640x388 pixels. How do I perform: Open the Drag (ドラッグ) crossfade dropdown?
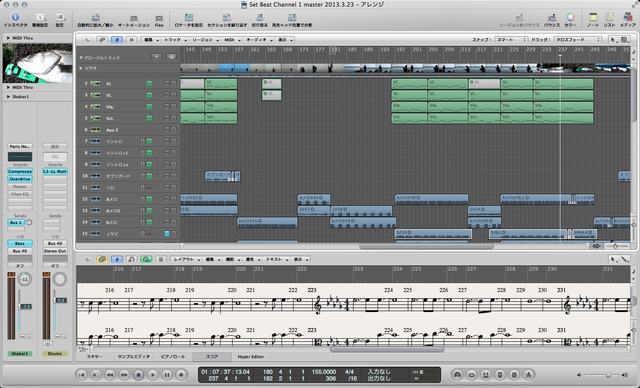(x=578, y=40)
